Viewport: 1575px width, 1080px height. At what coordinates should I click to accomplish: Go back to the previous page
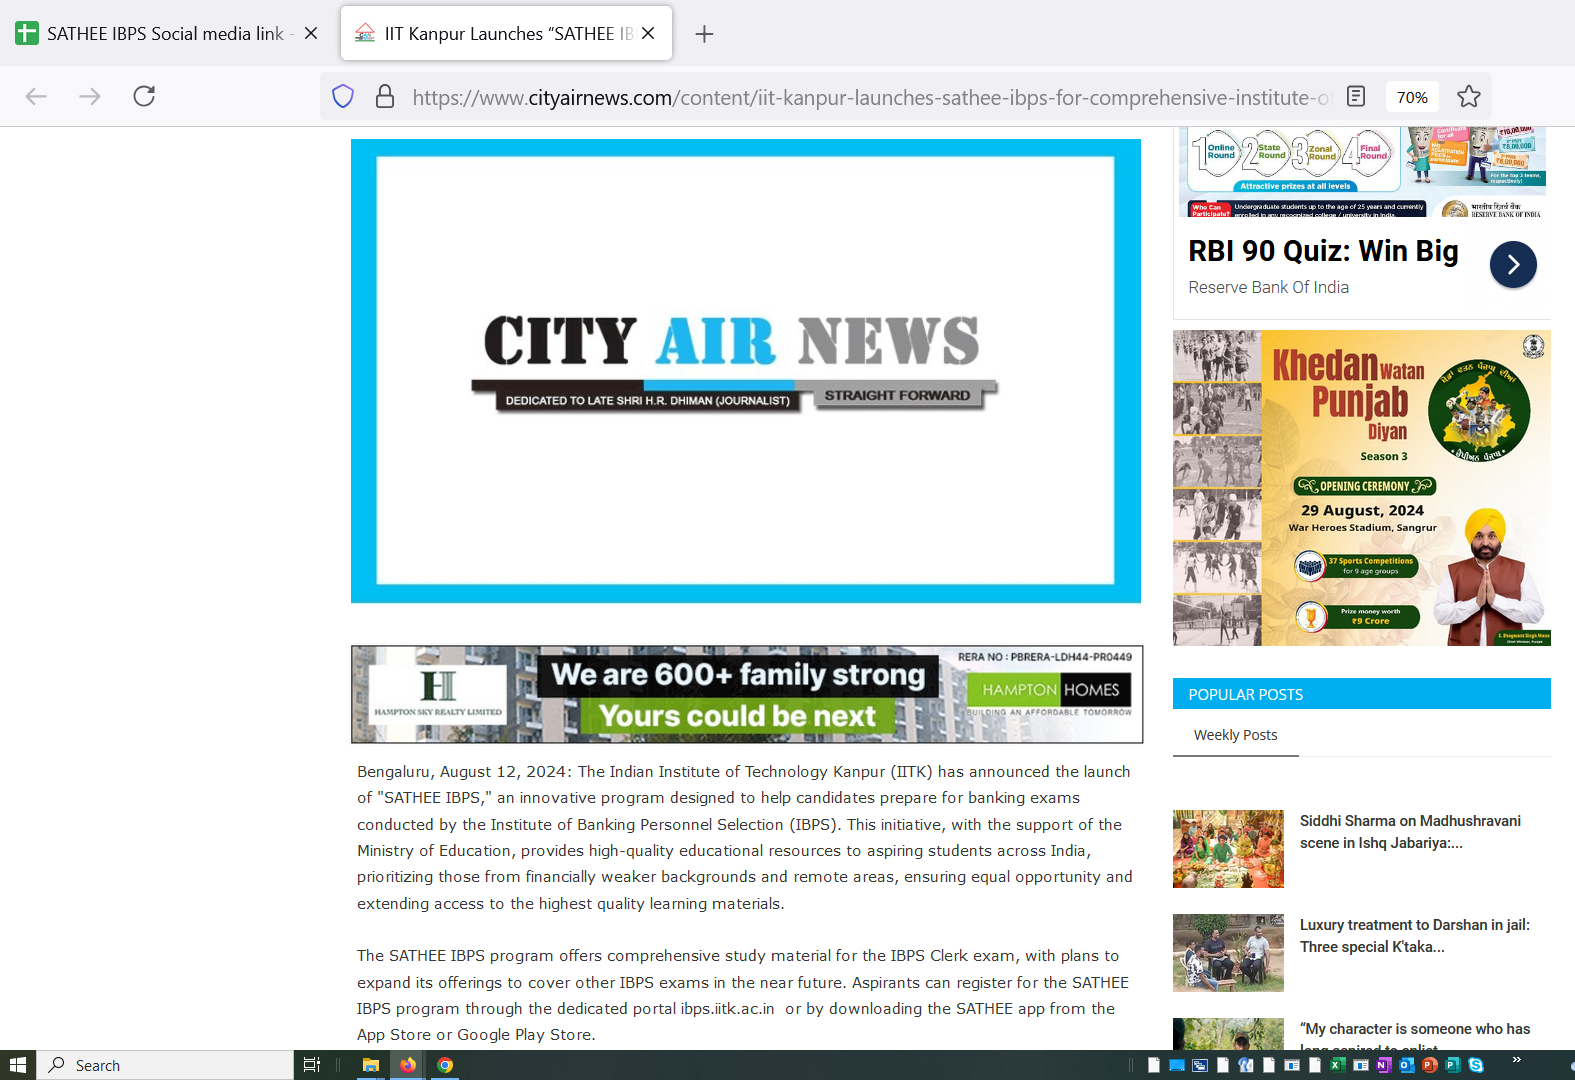click(36, 96)
